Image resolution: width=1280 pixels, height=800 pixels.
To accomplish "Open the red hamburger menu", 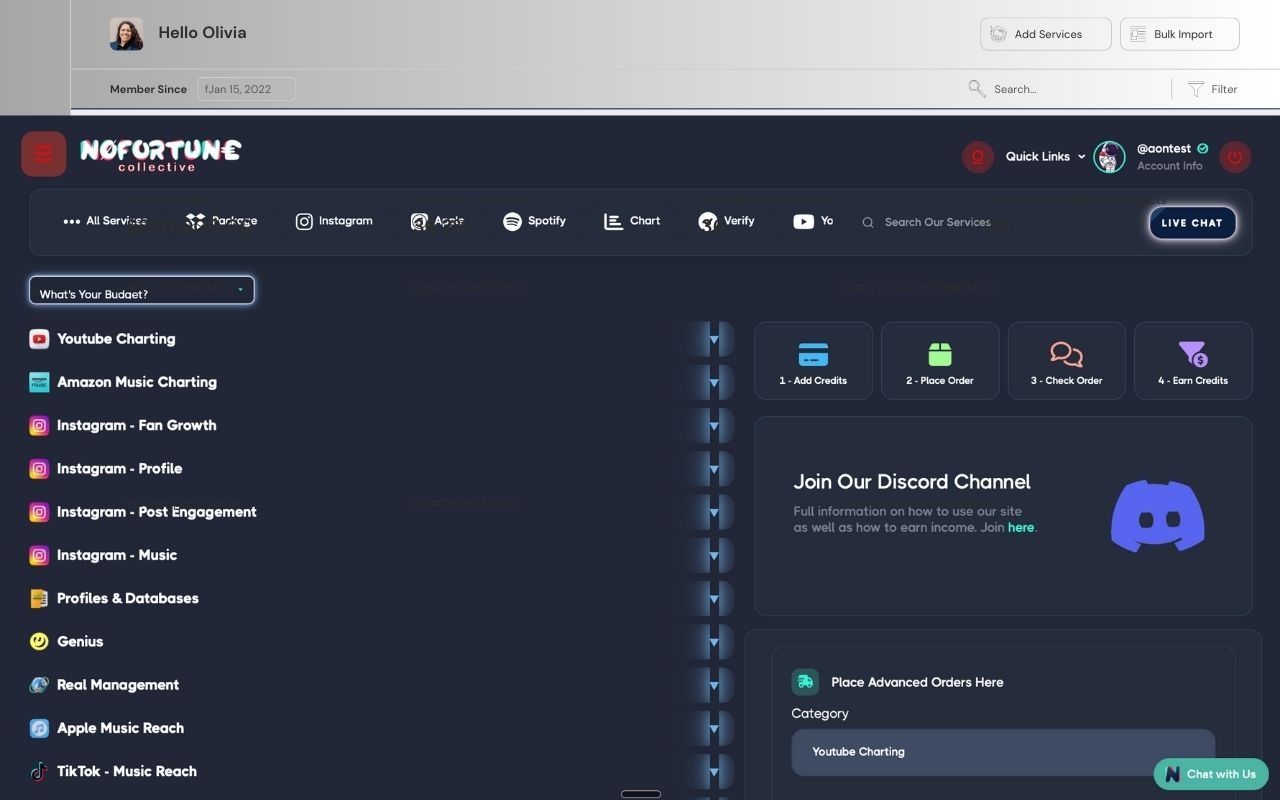I will point(44,154).
